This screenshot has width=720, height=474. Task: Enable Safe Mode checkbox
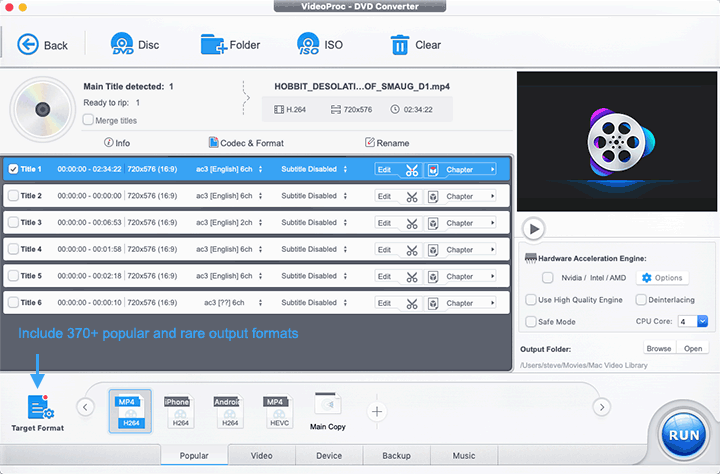click(x=531, y=322)
